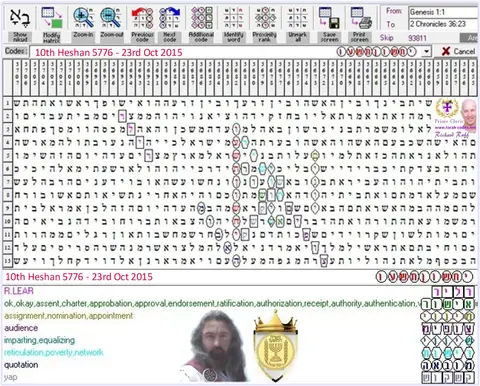480x386 pixels.
Task: Click the imparting,equalizing legend entry
Action: click(39, 340)
